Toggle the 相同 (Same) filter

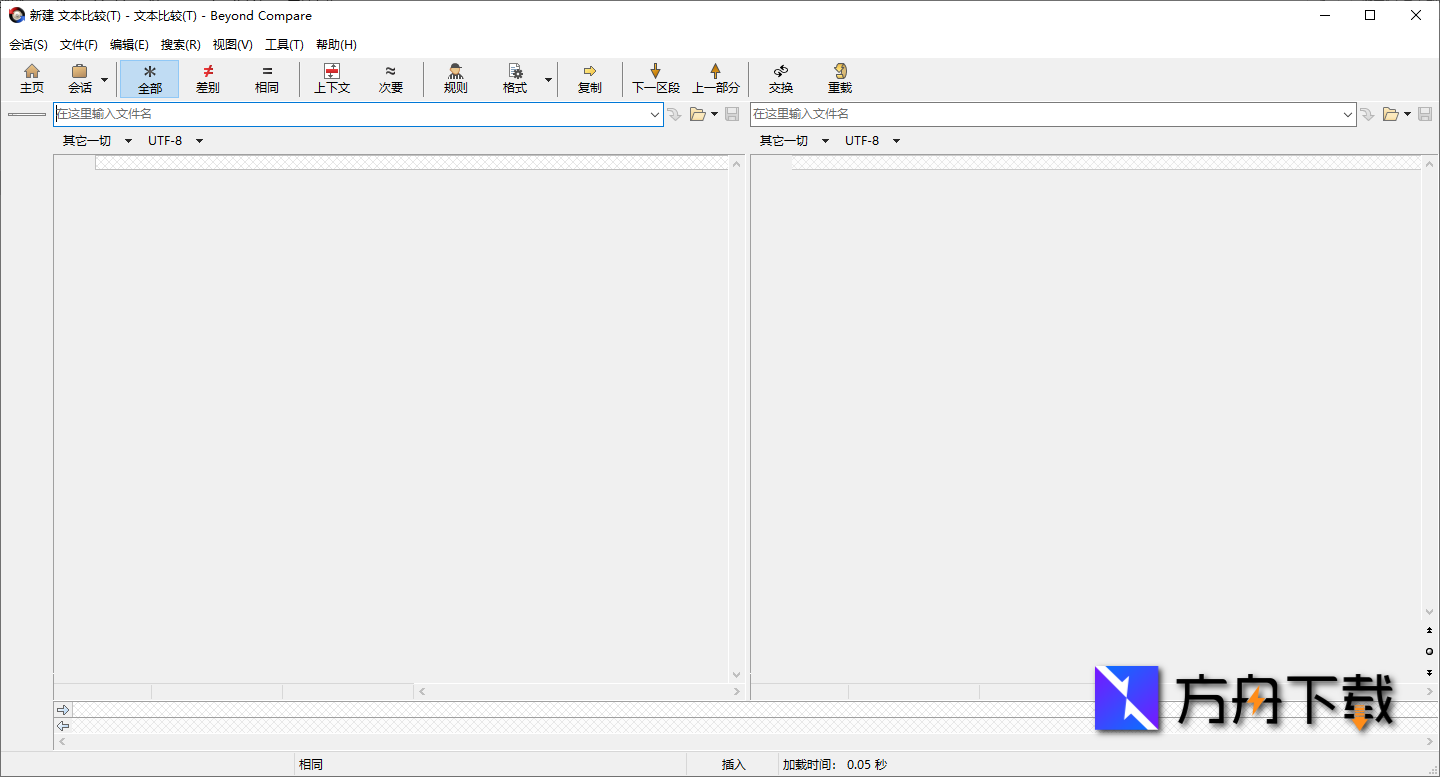[267, 78]
